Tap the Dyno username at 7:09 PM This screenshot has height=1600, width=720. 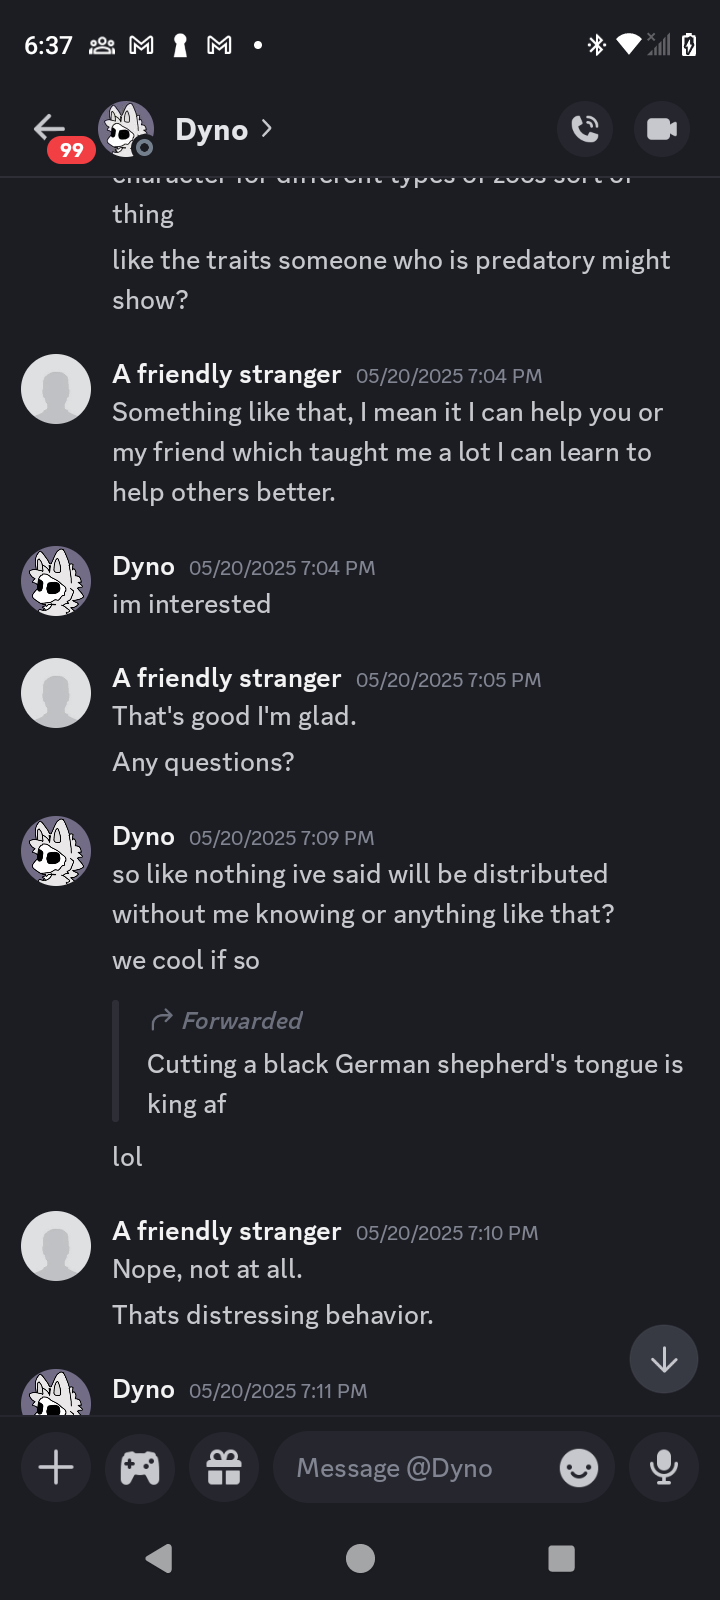[x=143, y=837]
